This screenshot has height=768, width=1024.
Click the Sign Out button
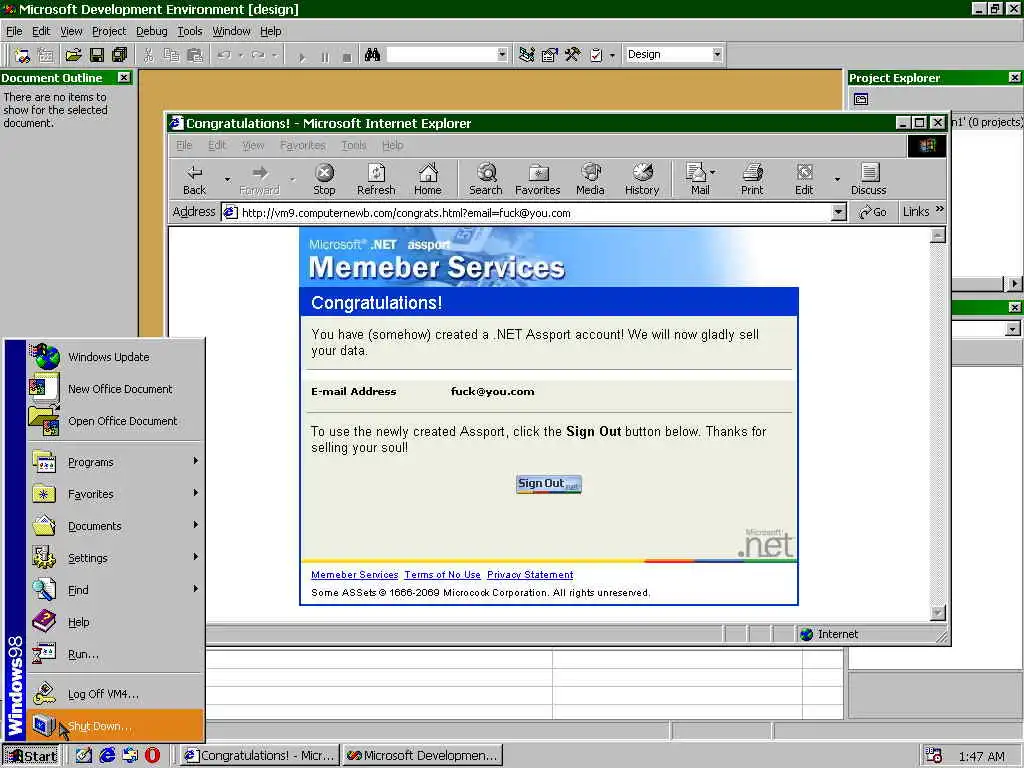(x=549, y=484)
